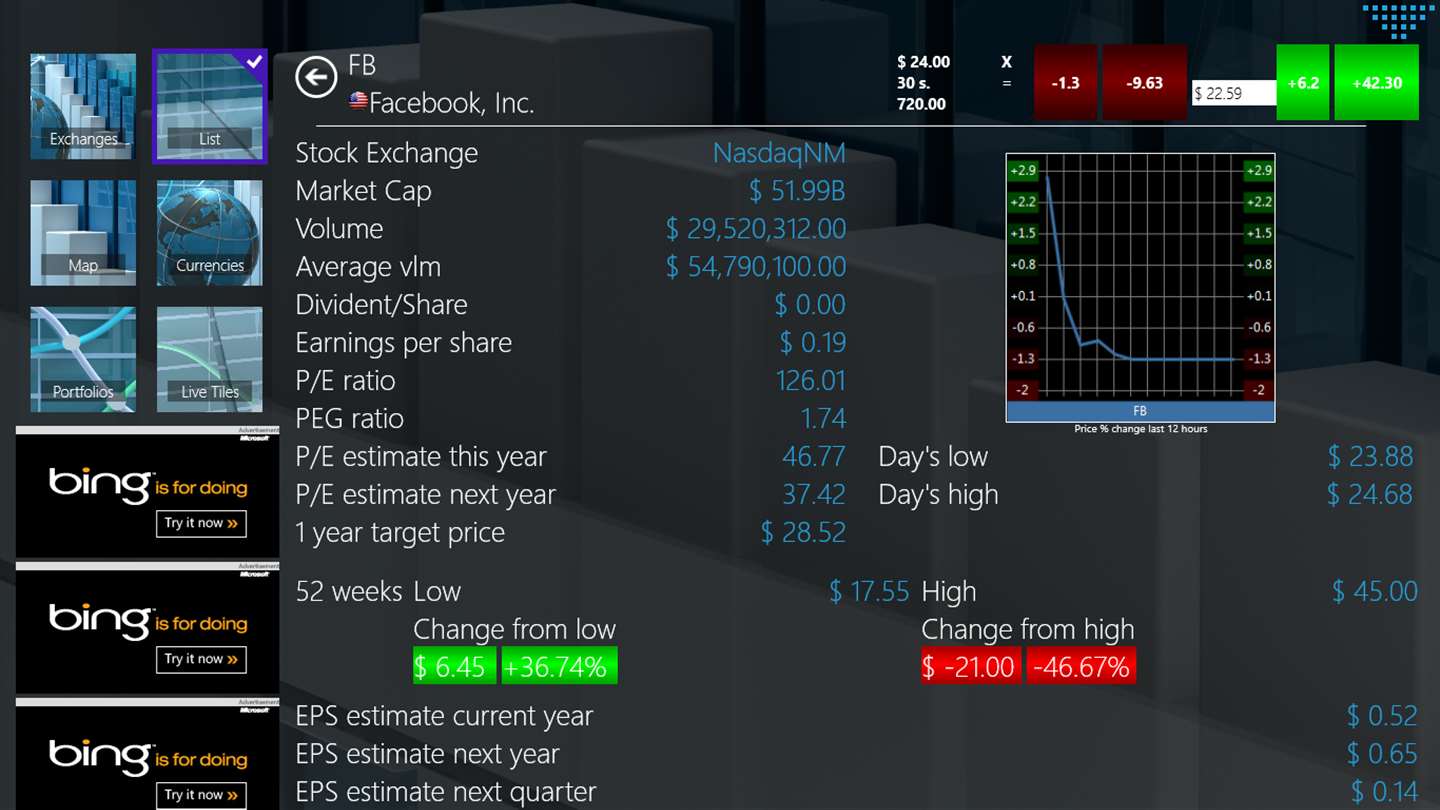Open the Currencies tile
The image size is (1440, 810).
point(210,233)
